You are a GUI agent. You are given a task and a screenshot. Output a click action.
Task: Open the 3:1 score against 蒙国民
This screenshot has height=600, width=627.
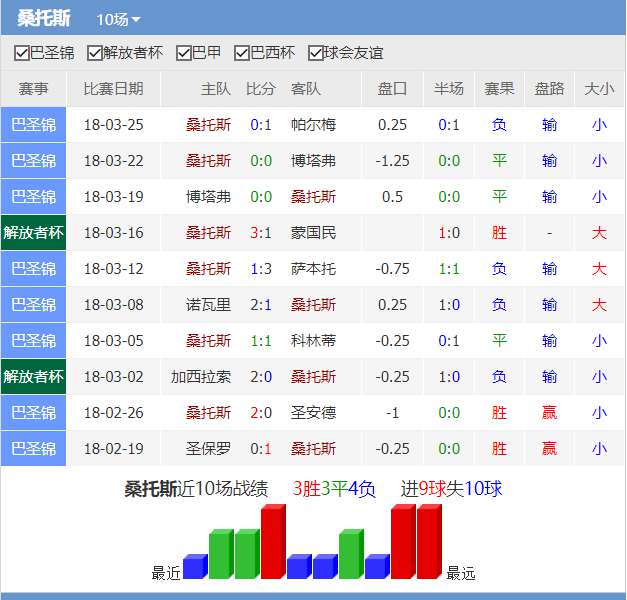pos(260,233)
